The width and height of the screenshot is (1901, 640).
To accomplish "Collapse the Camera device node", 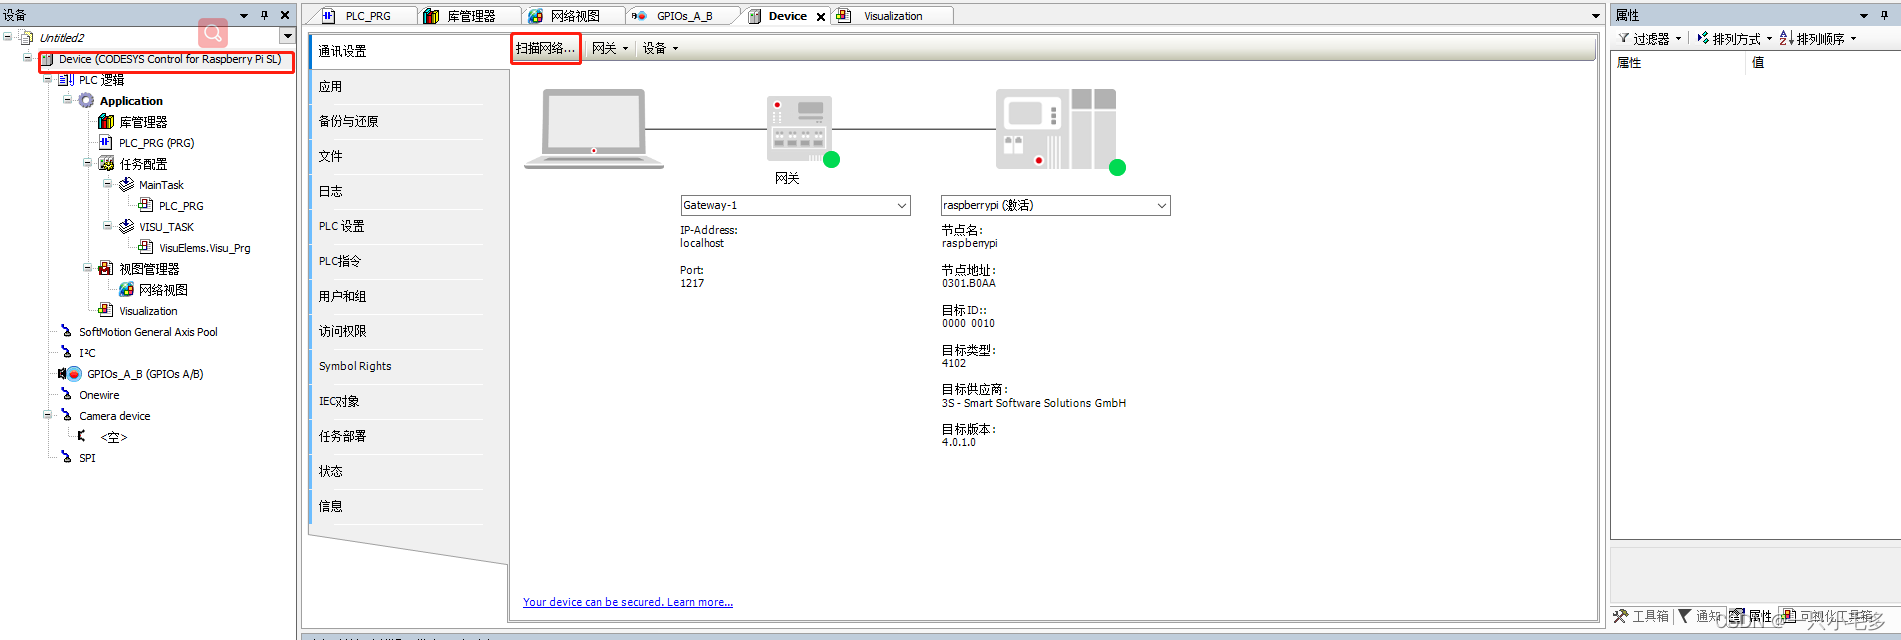I will (x=48, y=415).
